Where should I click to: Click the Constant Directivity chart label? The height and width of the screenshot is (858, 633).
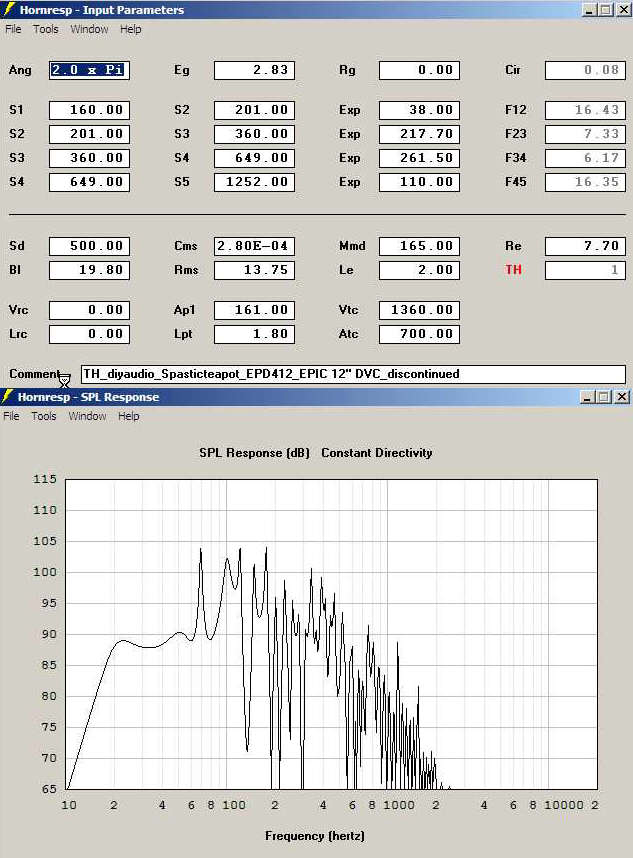tap(377, 453)
